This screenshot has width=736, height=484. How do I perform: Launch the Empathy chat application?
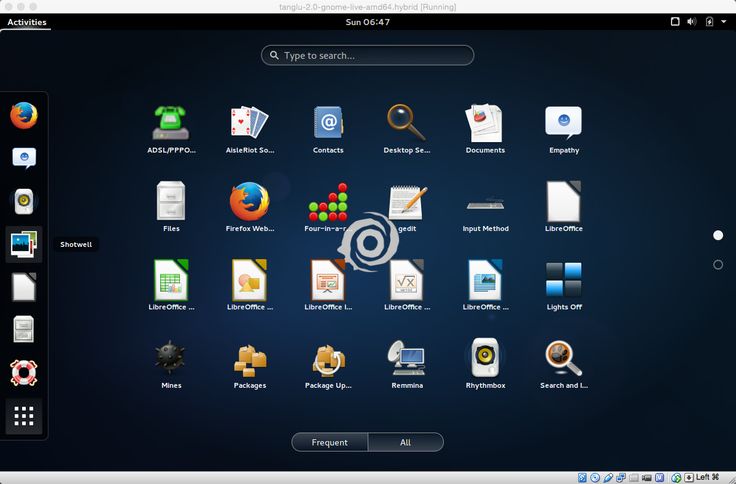point(564,123)
